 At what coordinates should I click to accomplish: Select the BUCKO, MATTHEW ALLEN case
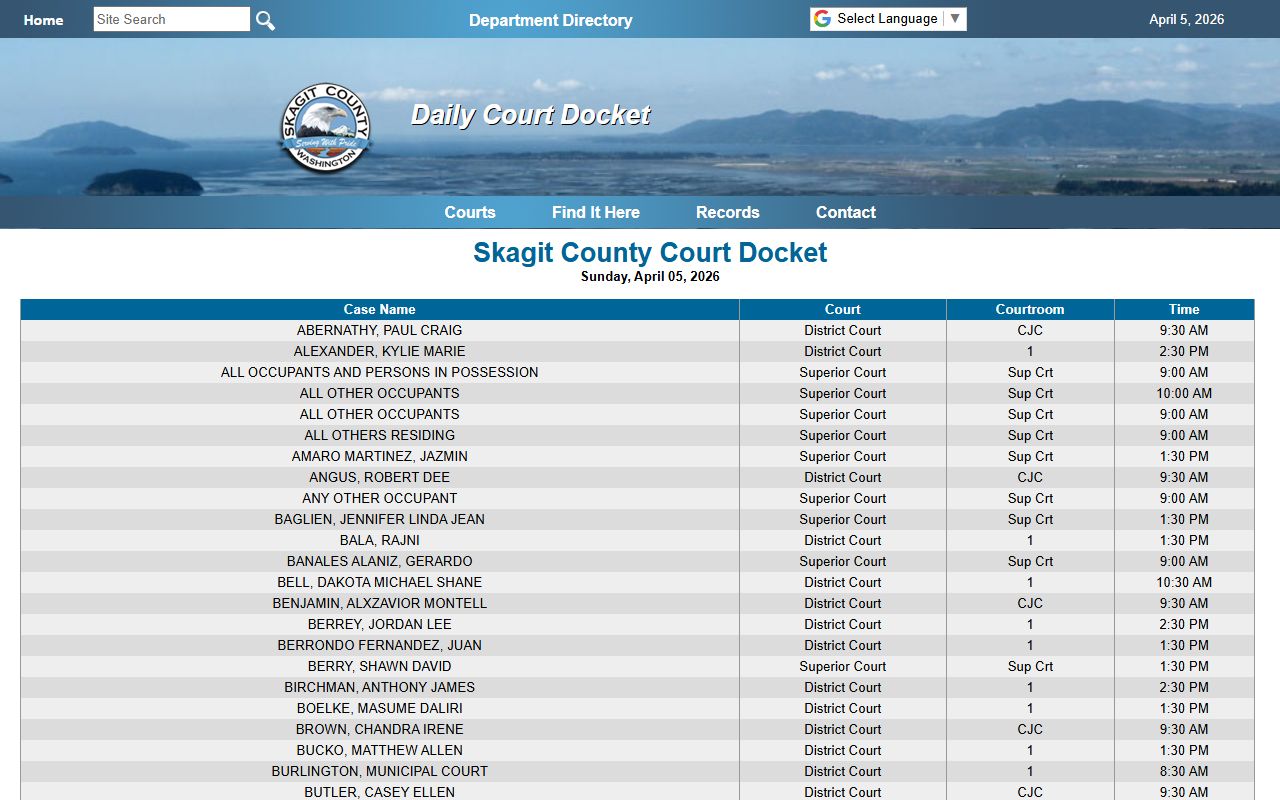(380, 750)
